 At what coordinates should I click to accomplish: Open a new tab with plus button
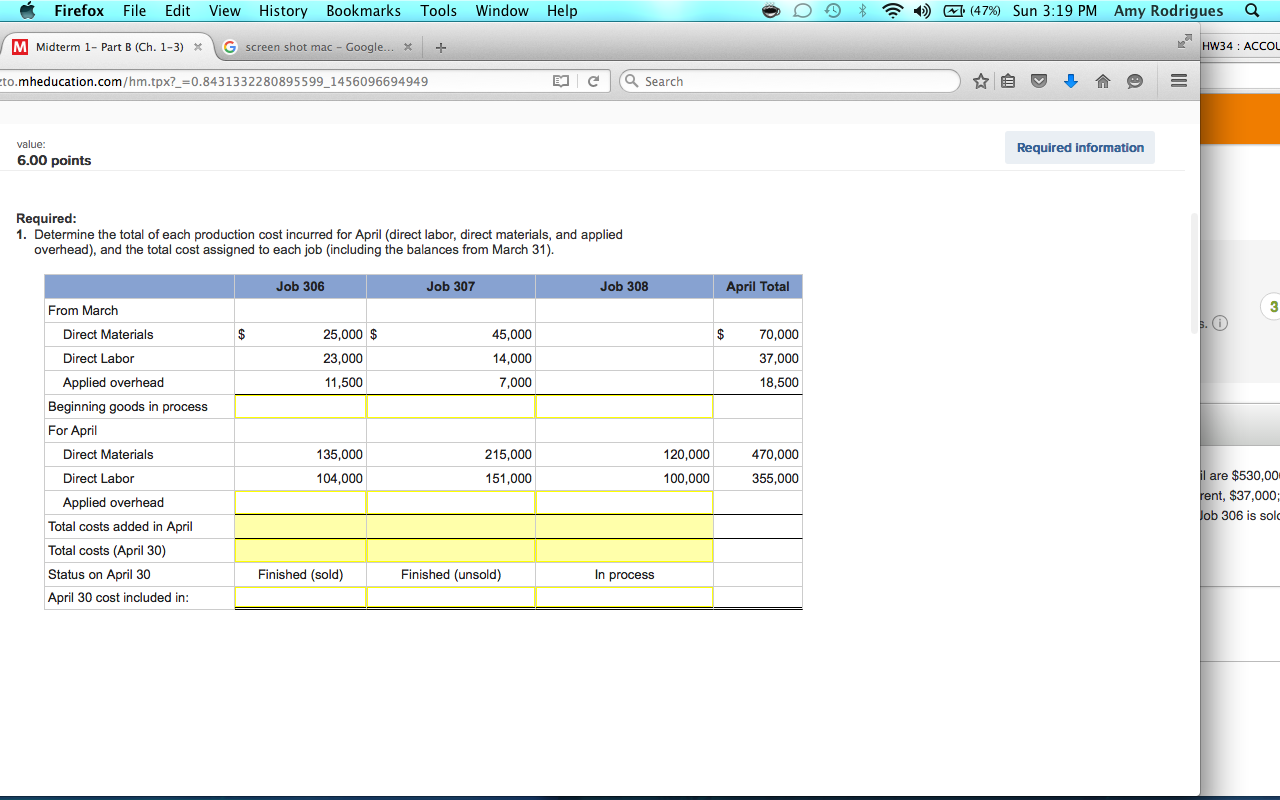tap(441, 47)
